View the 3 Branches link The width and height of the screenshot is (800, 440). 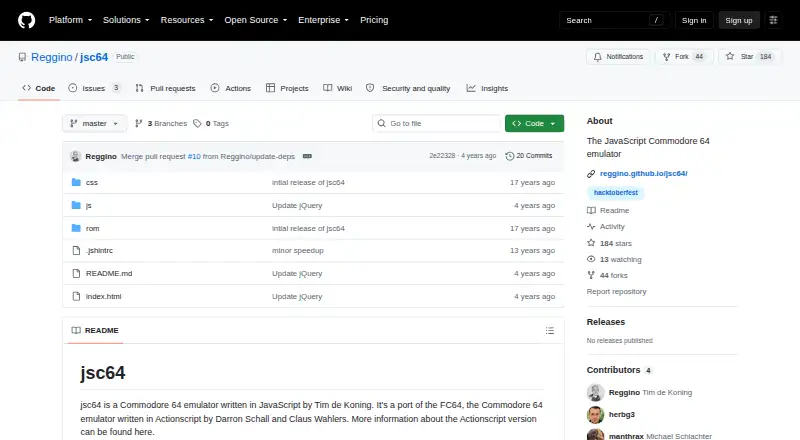tap(161, 124)
